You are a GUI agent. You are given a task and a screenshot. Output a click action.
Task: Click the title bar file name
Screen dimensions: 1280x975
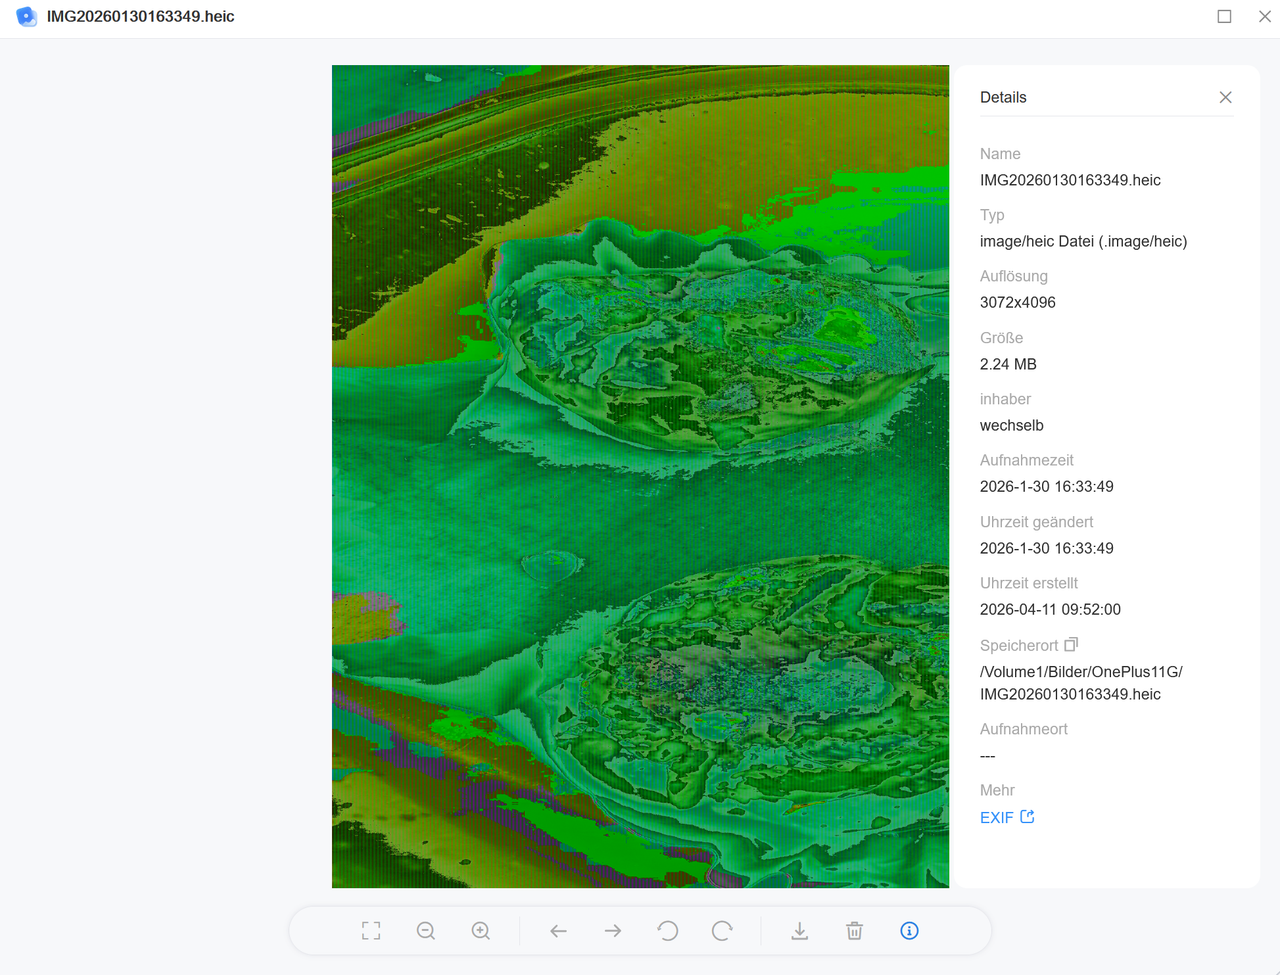[141, 16]
